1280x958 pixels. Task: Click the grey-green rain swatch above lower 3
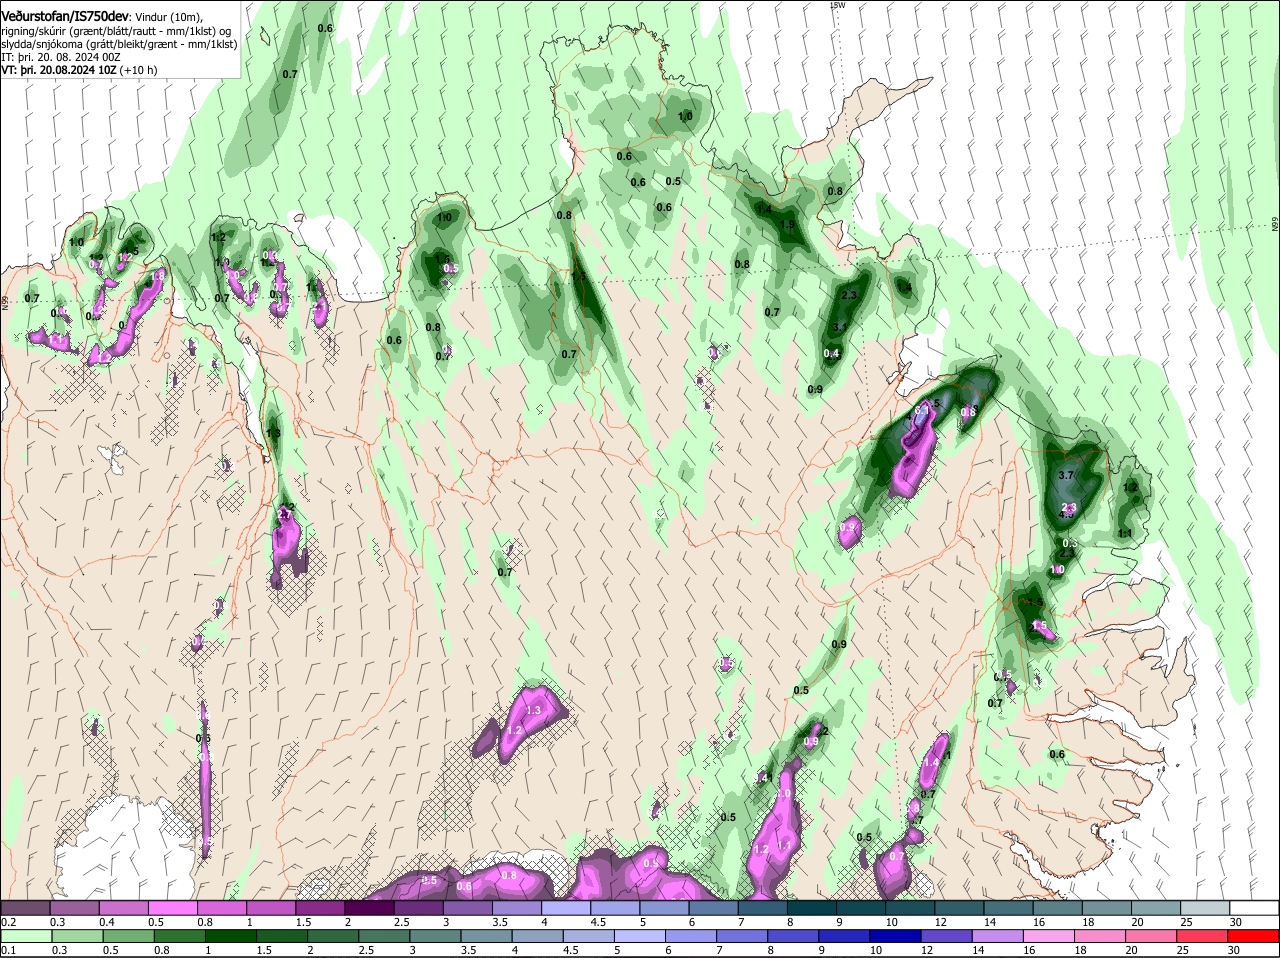click(438, 936)
